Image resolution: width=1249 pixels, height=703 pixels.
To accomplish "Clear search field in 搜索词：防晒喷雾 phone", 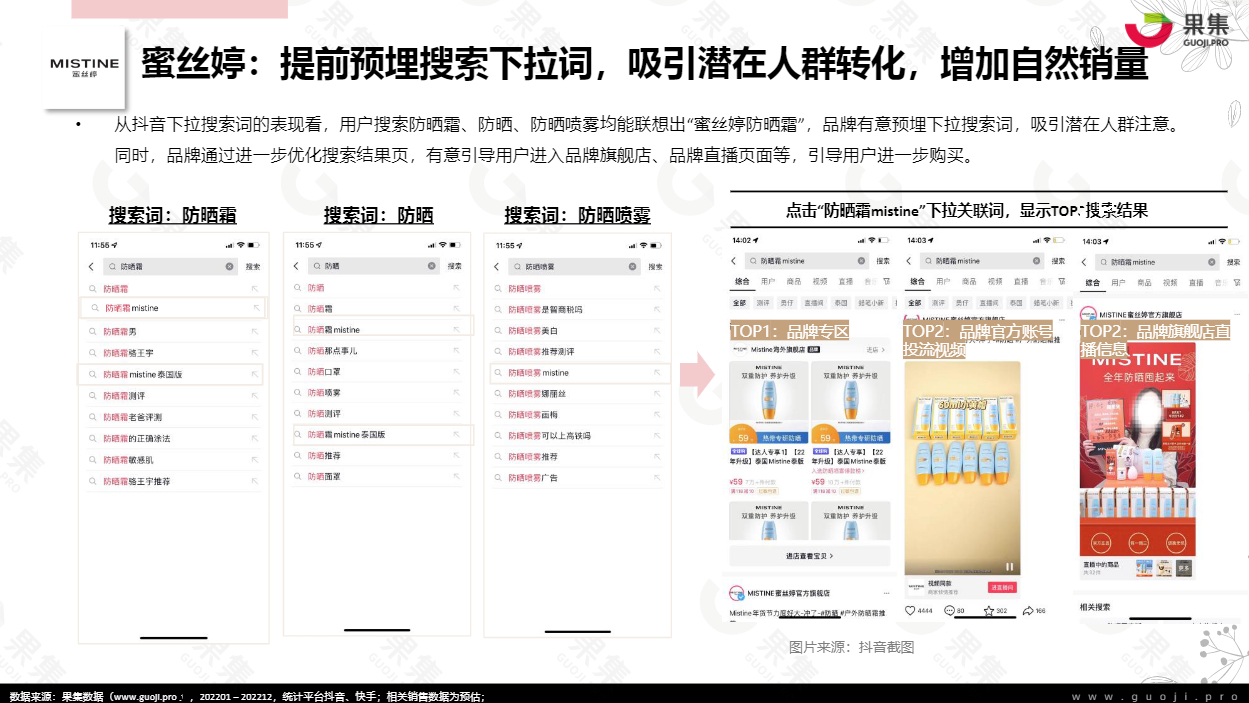I will (632, 267).
